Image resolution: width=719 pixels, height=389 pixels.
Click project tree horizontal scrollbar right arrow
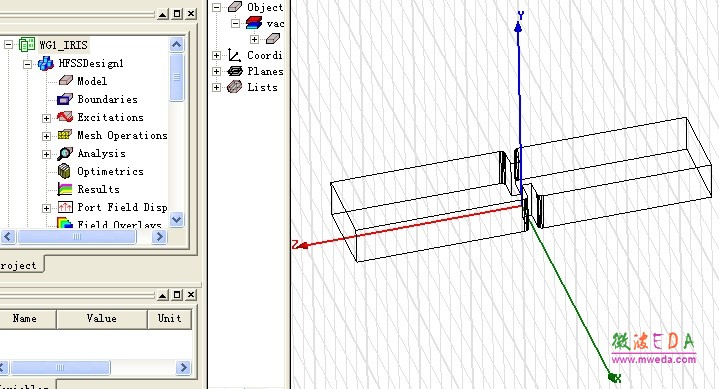coord(159,237)
